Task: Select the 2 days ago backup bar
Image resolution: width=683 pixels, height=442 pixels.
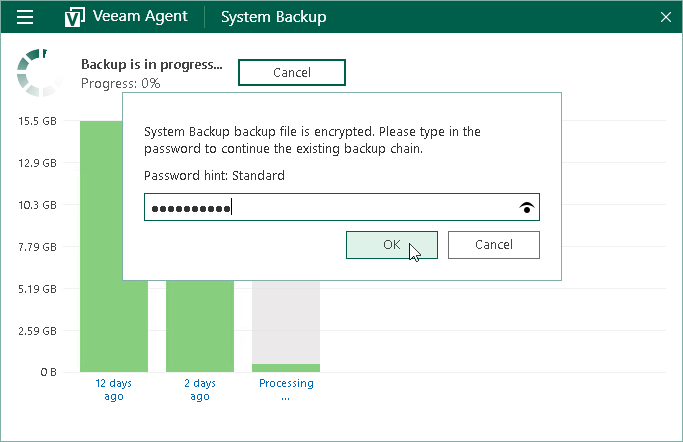Action: (x=200, y=326)
